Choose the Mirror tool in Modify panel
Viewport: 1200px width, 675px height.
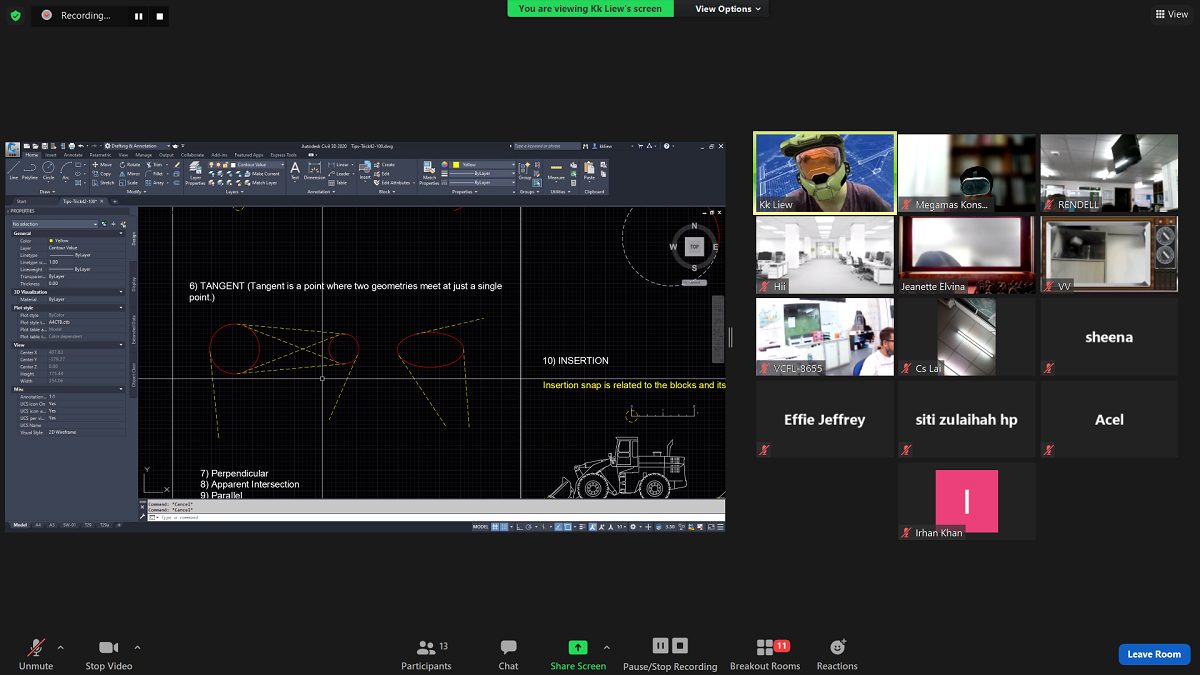point(129,174)
